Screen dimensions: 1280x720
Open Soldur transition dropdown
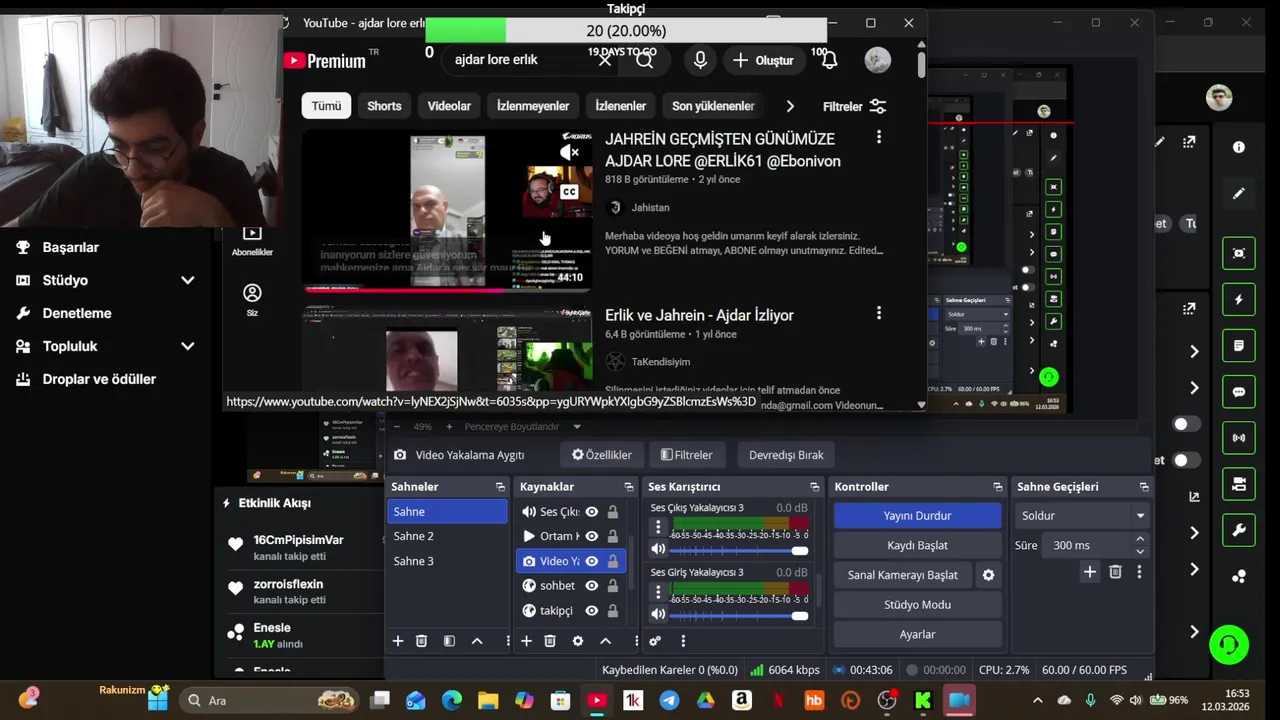1080,516
